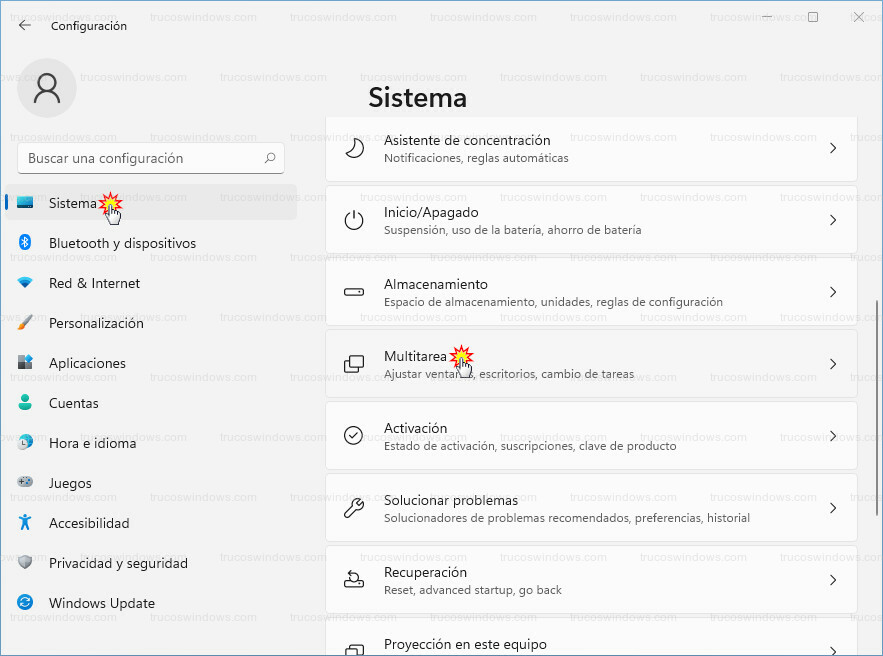Go to Aplicaciones in the sidebar

pyautogui.click(x=87, y=363)
